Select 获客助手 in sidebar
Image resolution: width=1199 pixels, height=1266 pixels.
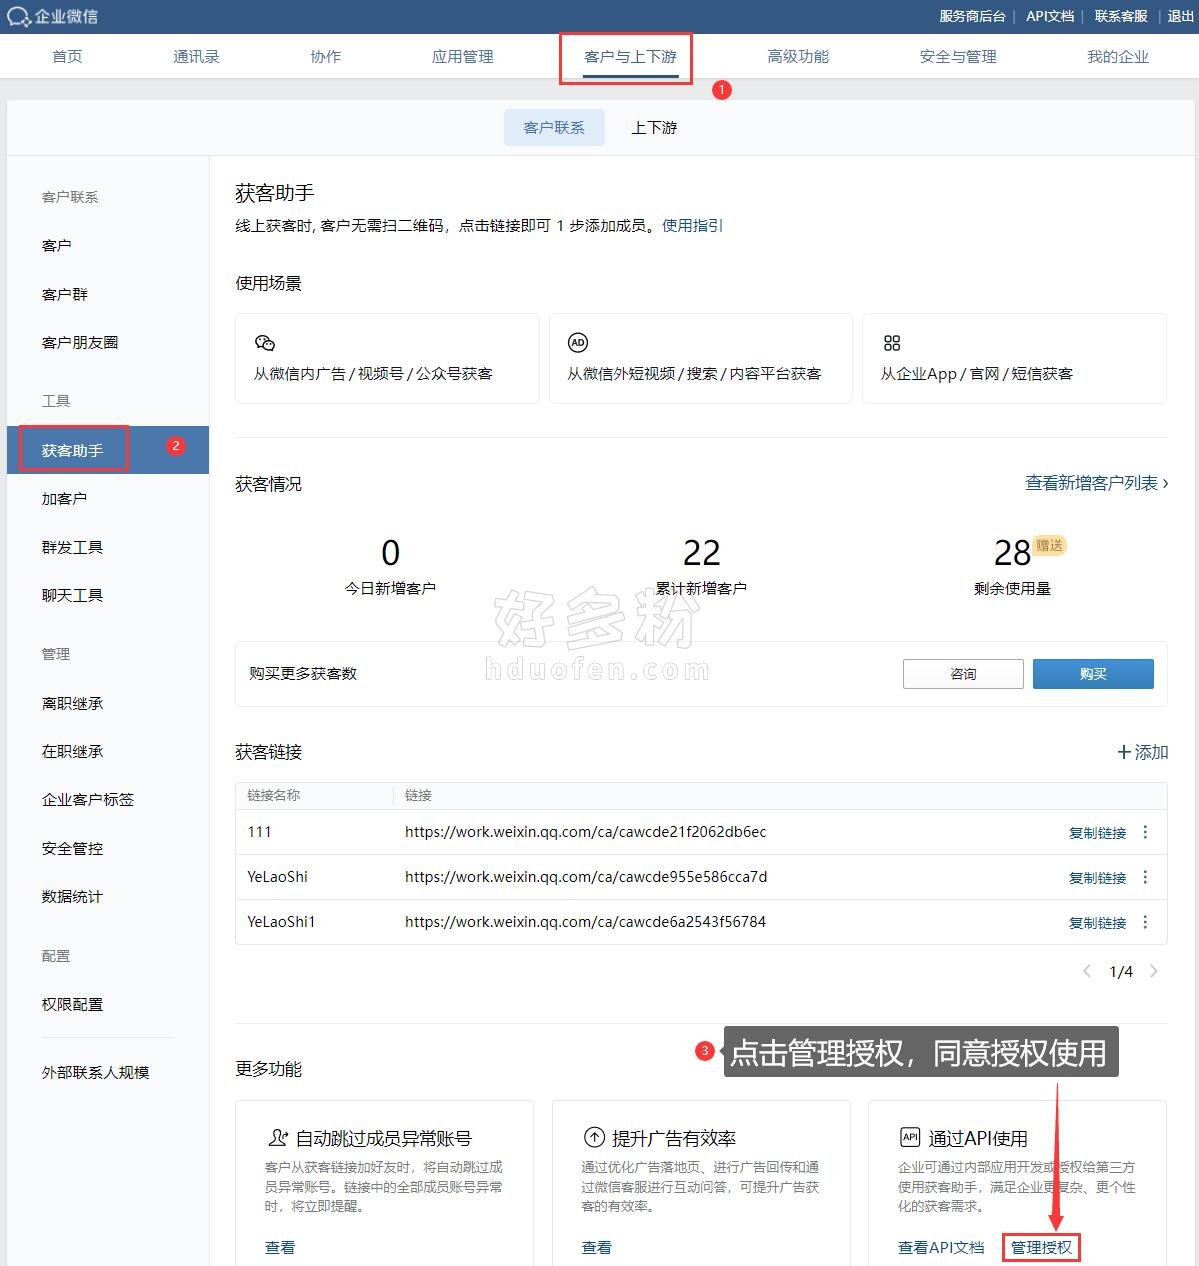click(x=108, y=450)
